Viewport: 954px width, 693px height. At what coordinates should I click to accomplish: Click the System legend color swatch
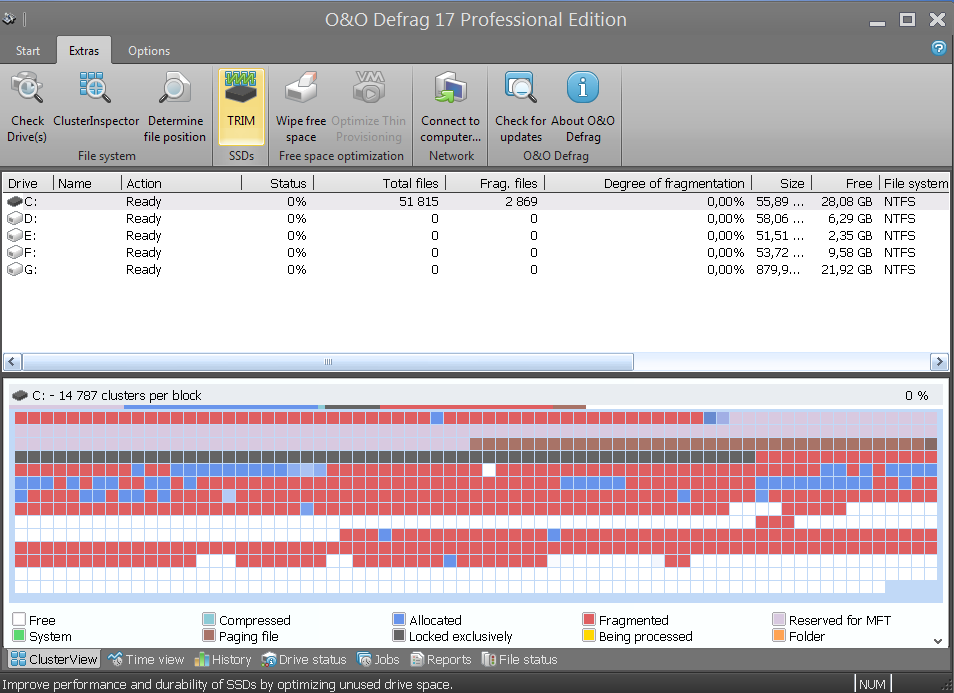[19, 635]
